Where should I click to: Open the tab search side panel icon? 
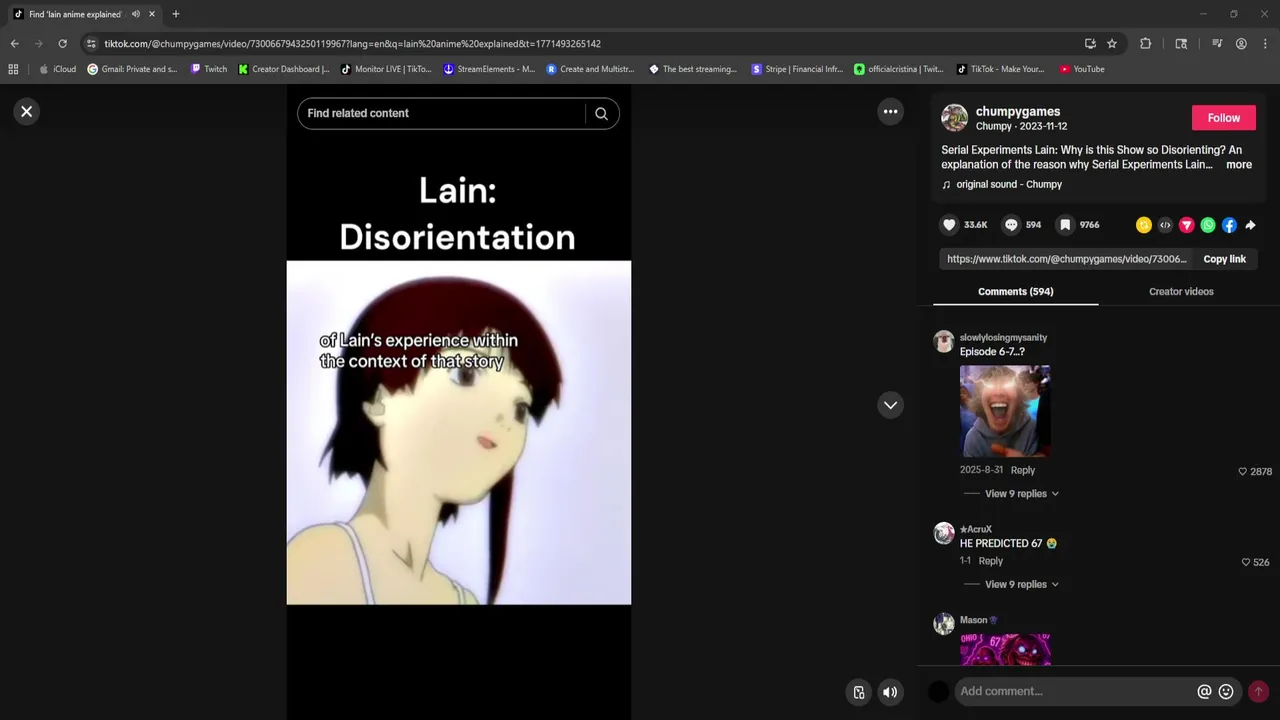[x=1181, y=44]
